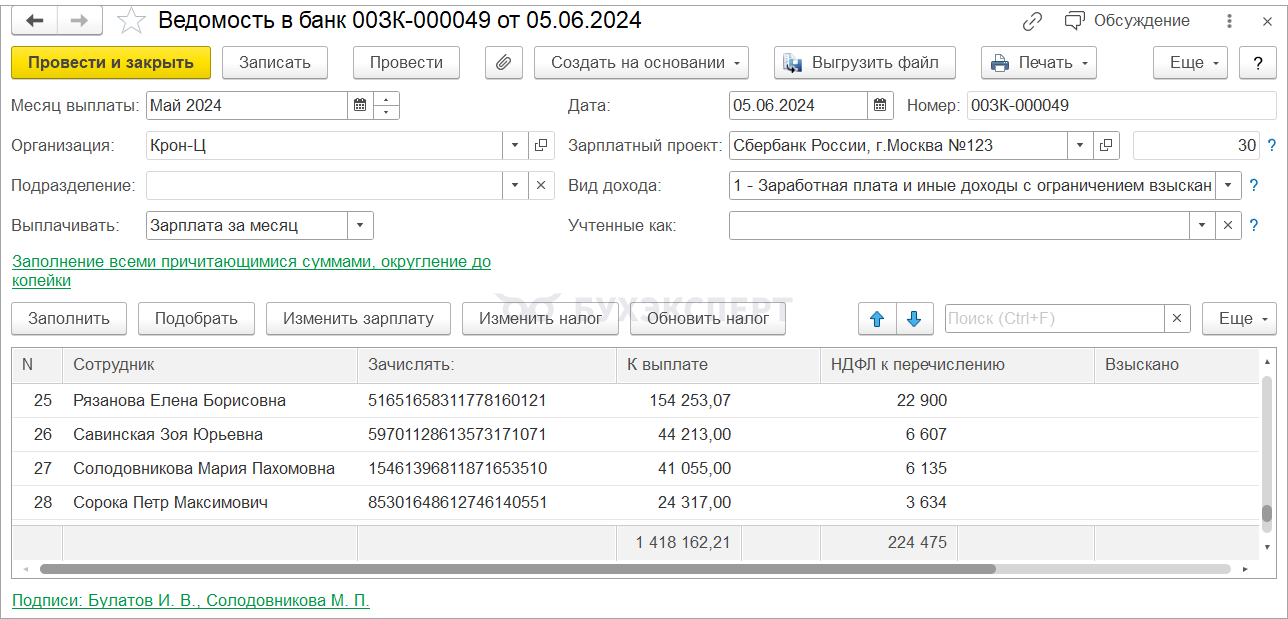Show help next to value 30

[x=1272, y=146]
